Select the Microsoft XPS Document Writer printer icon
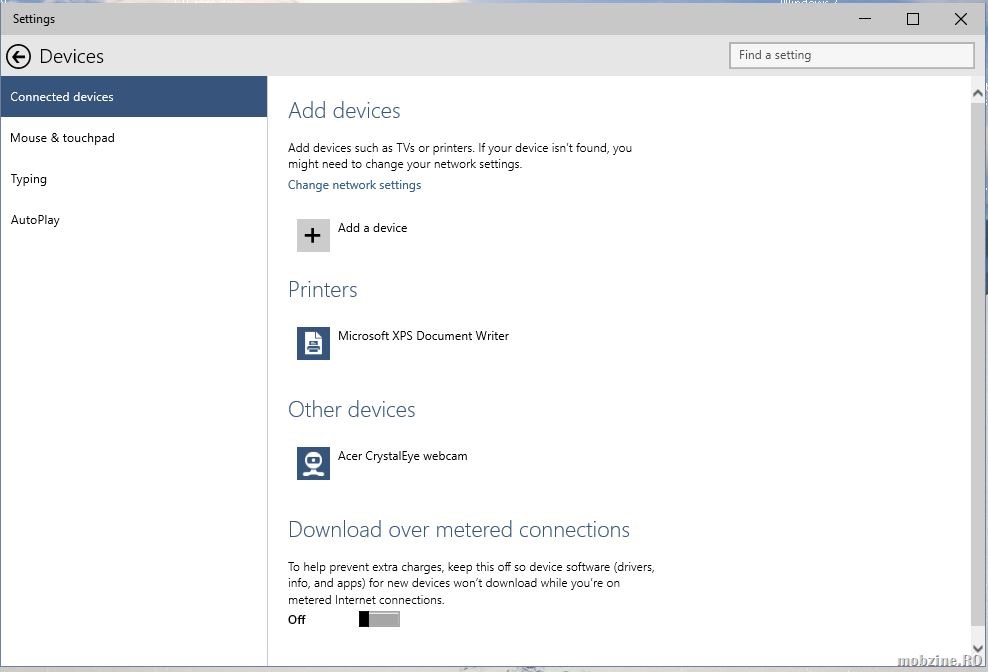The width and height of the screenshot is (988, 672). point(313,343)
